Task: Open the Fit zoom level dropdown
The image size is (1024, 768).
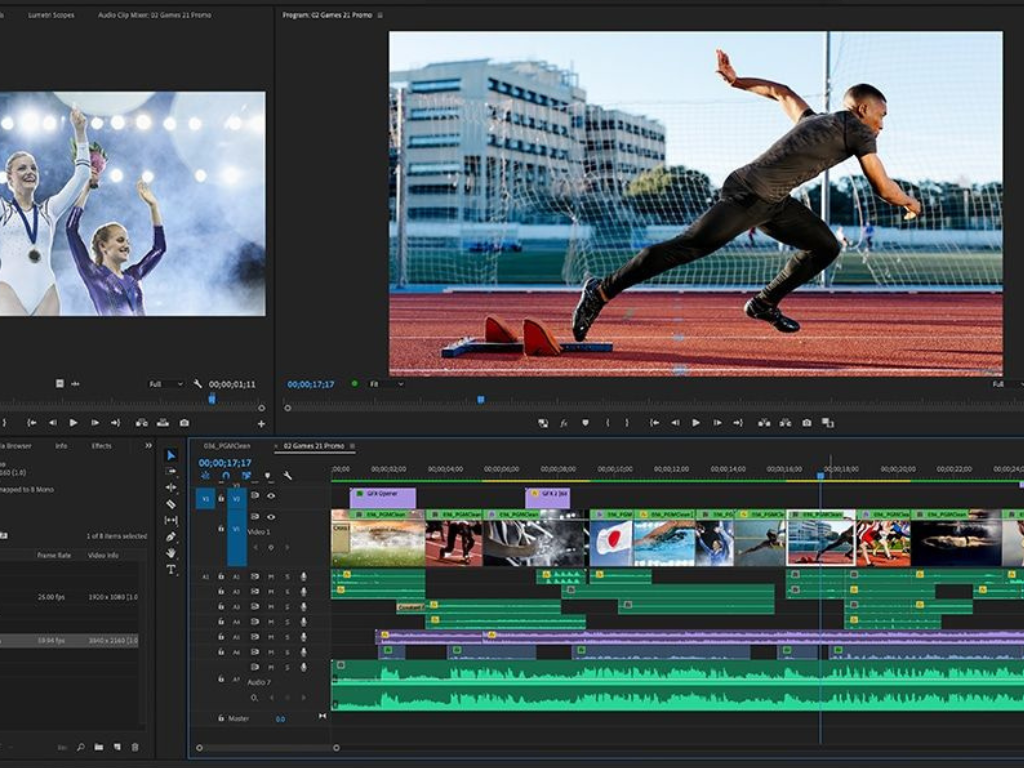Action: click(x=386, y=384)
